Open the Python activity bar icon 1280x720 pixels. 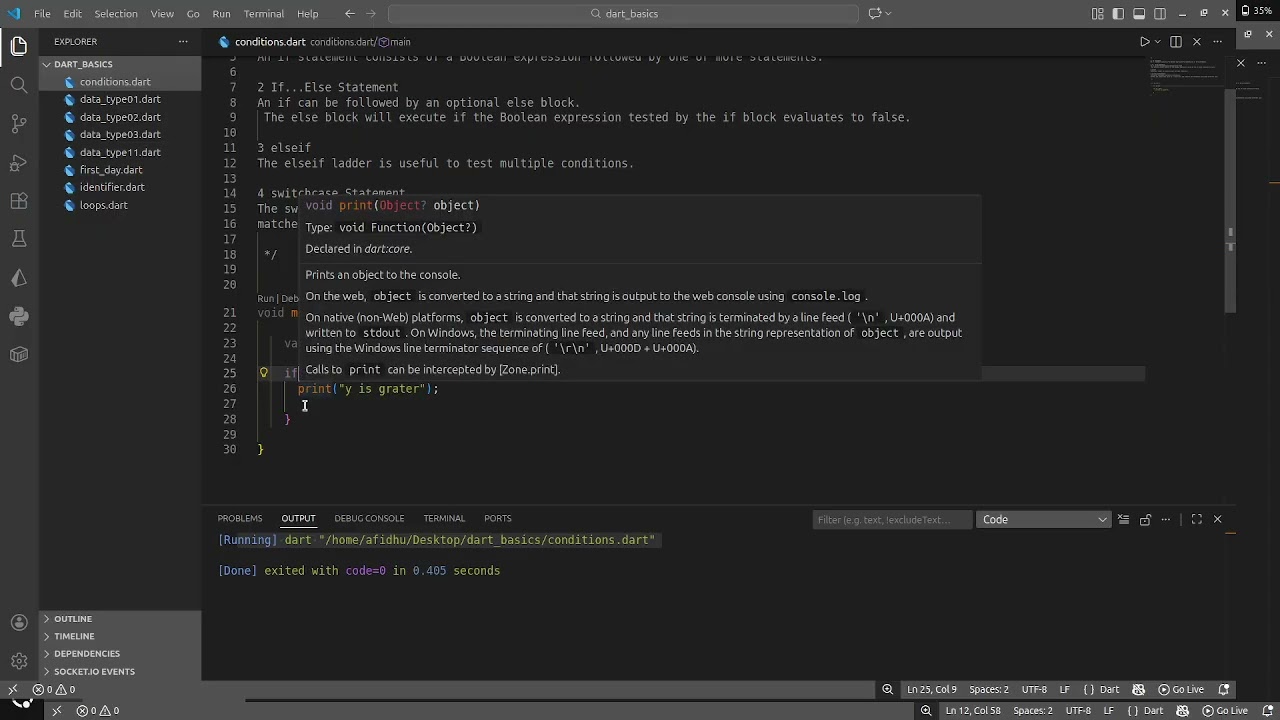tap(19, 316)
